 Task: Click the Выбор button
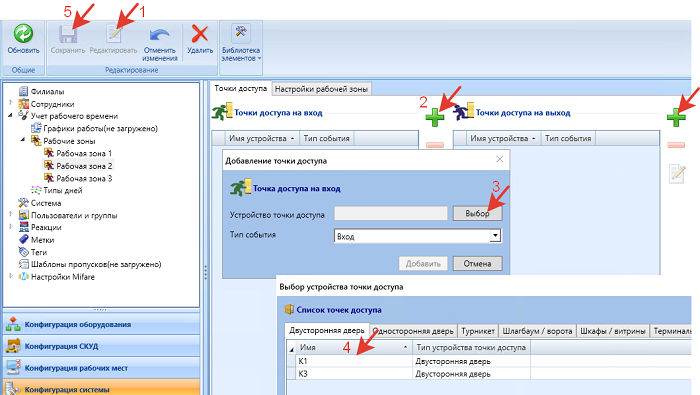pyautogui.click(x=477, y=213)
